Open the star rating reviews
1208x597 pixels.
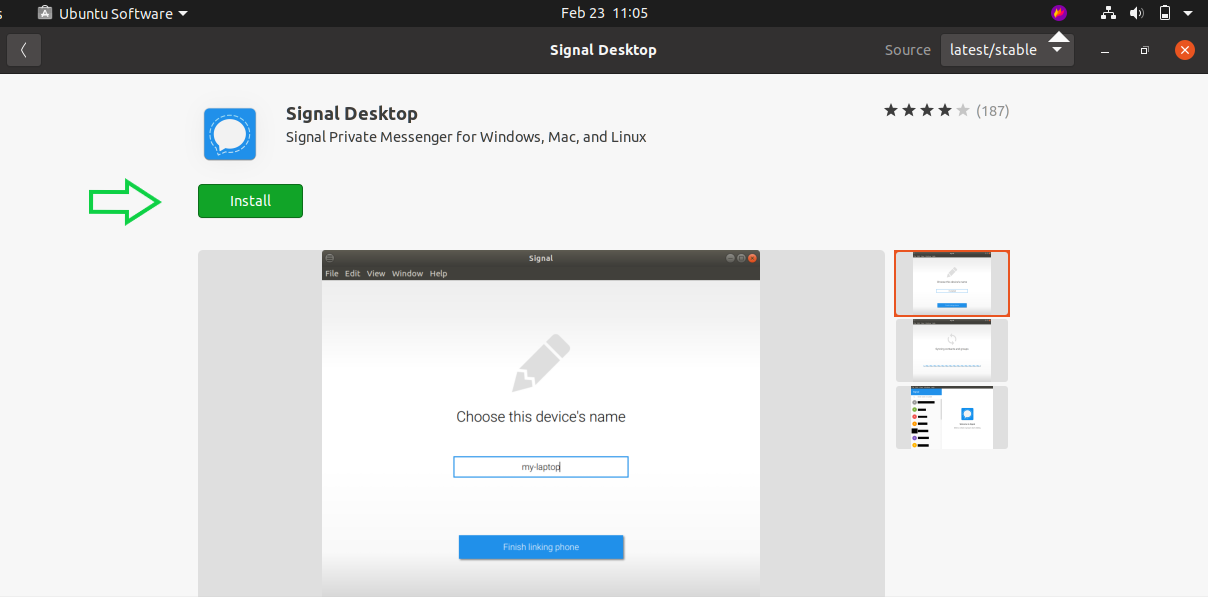[x=927, y=111]
